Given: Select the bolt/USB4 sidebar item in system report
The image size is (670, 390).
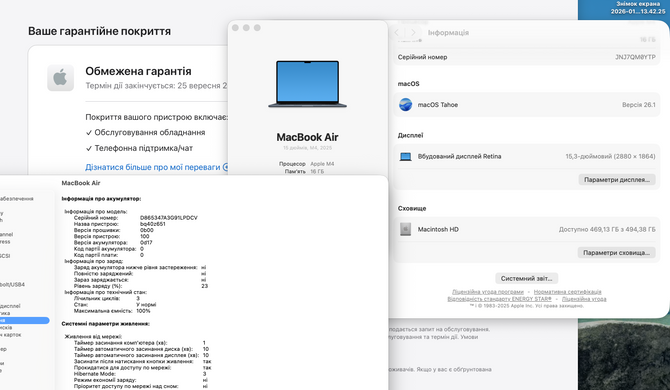Looking at the screenshot, I should pos(12,284).
